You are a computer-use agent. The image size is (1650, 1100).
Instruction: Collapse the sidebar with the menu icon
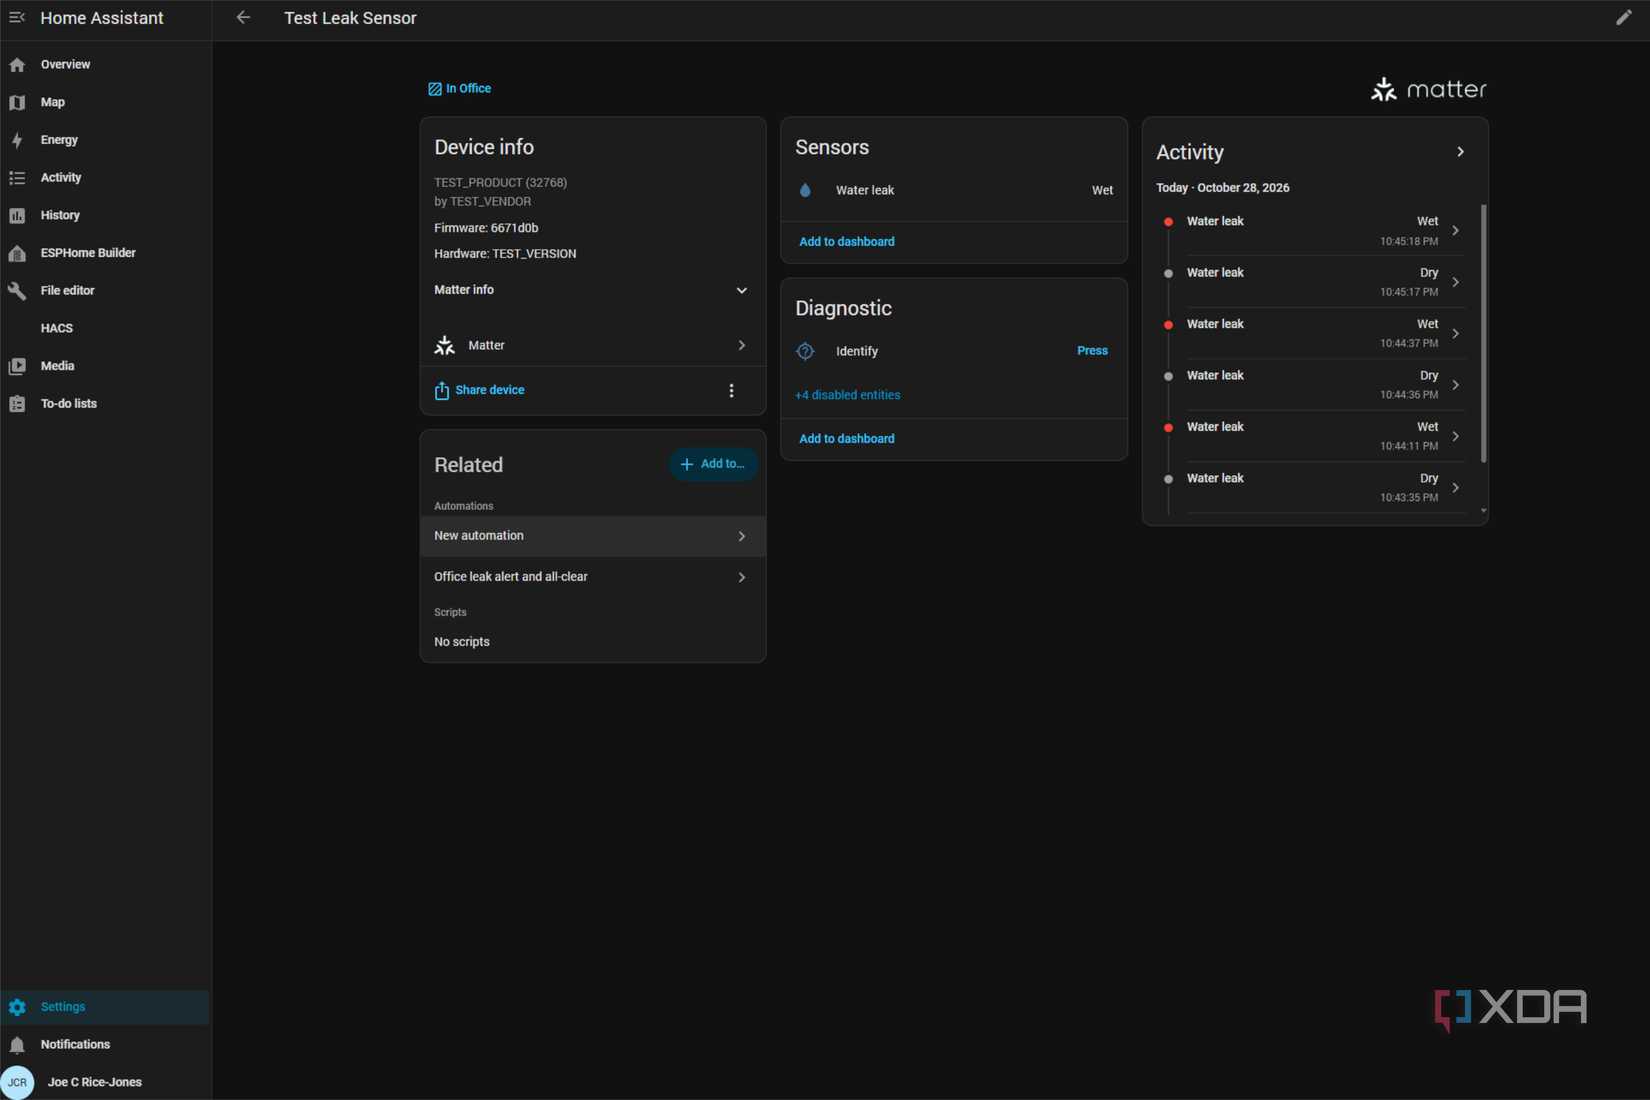(17, 18)
